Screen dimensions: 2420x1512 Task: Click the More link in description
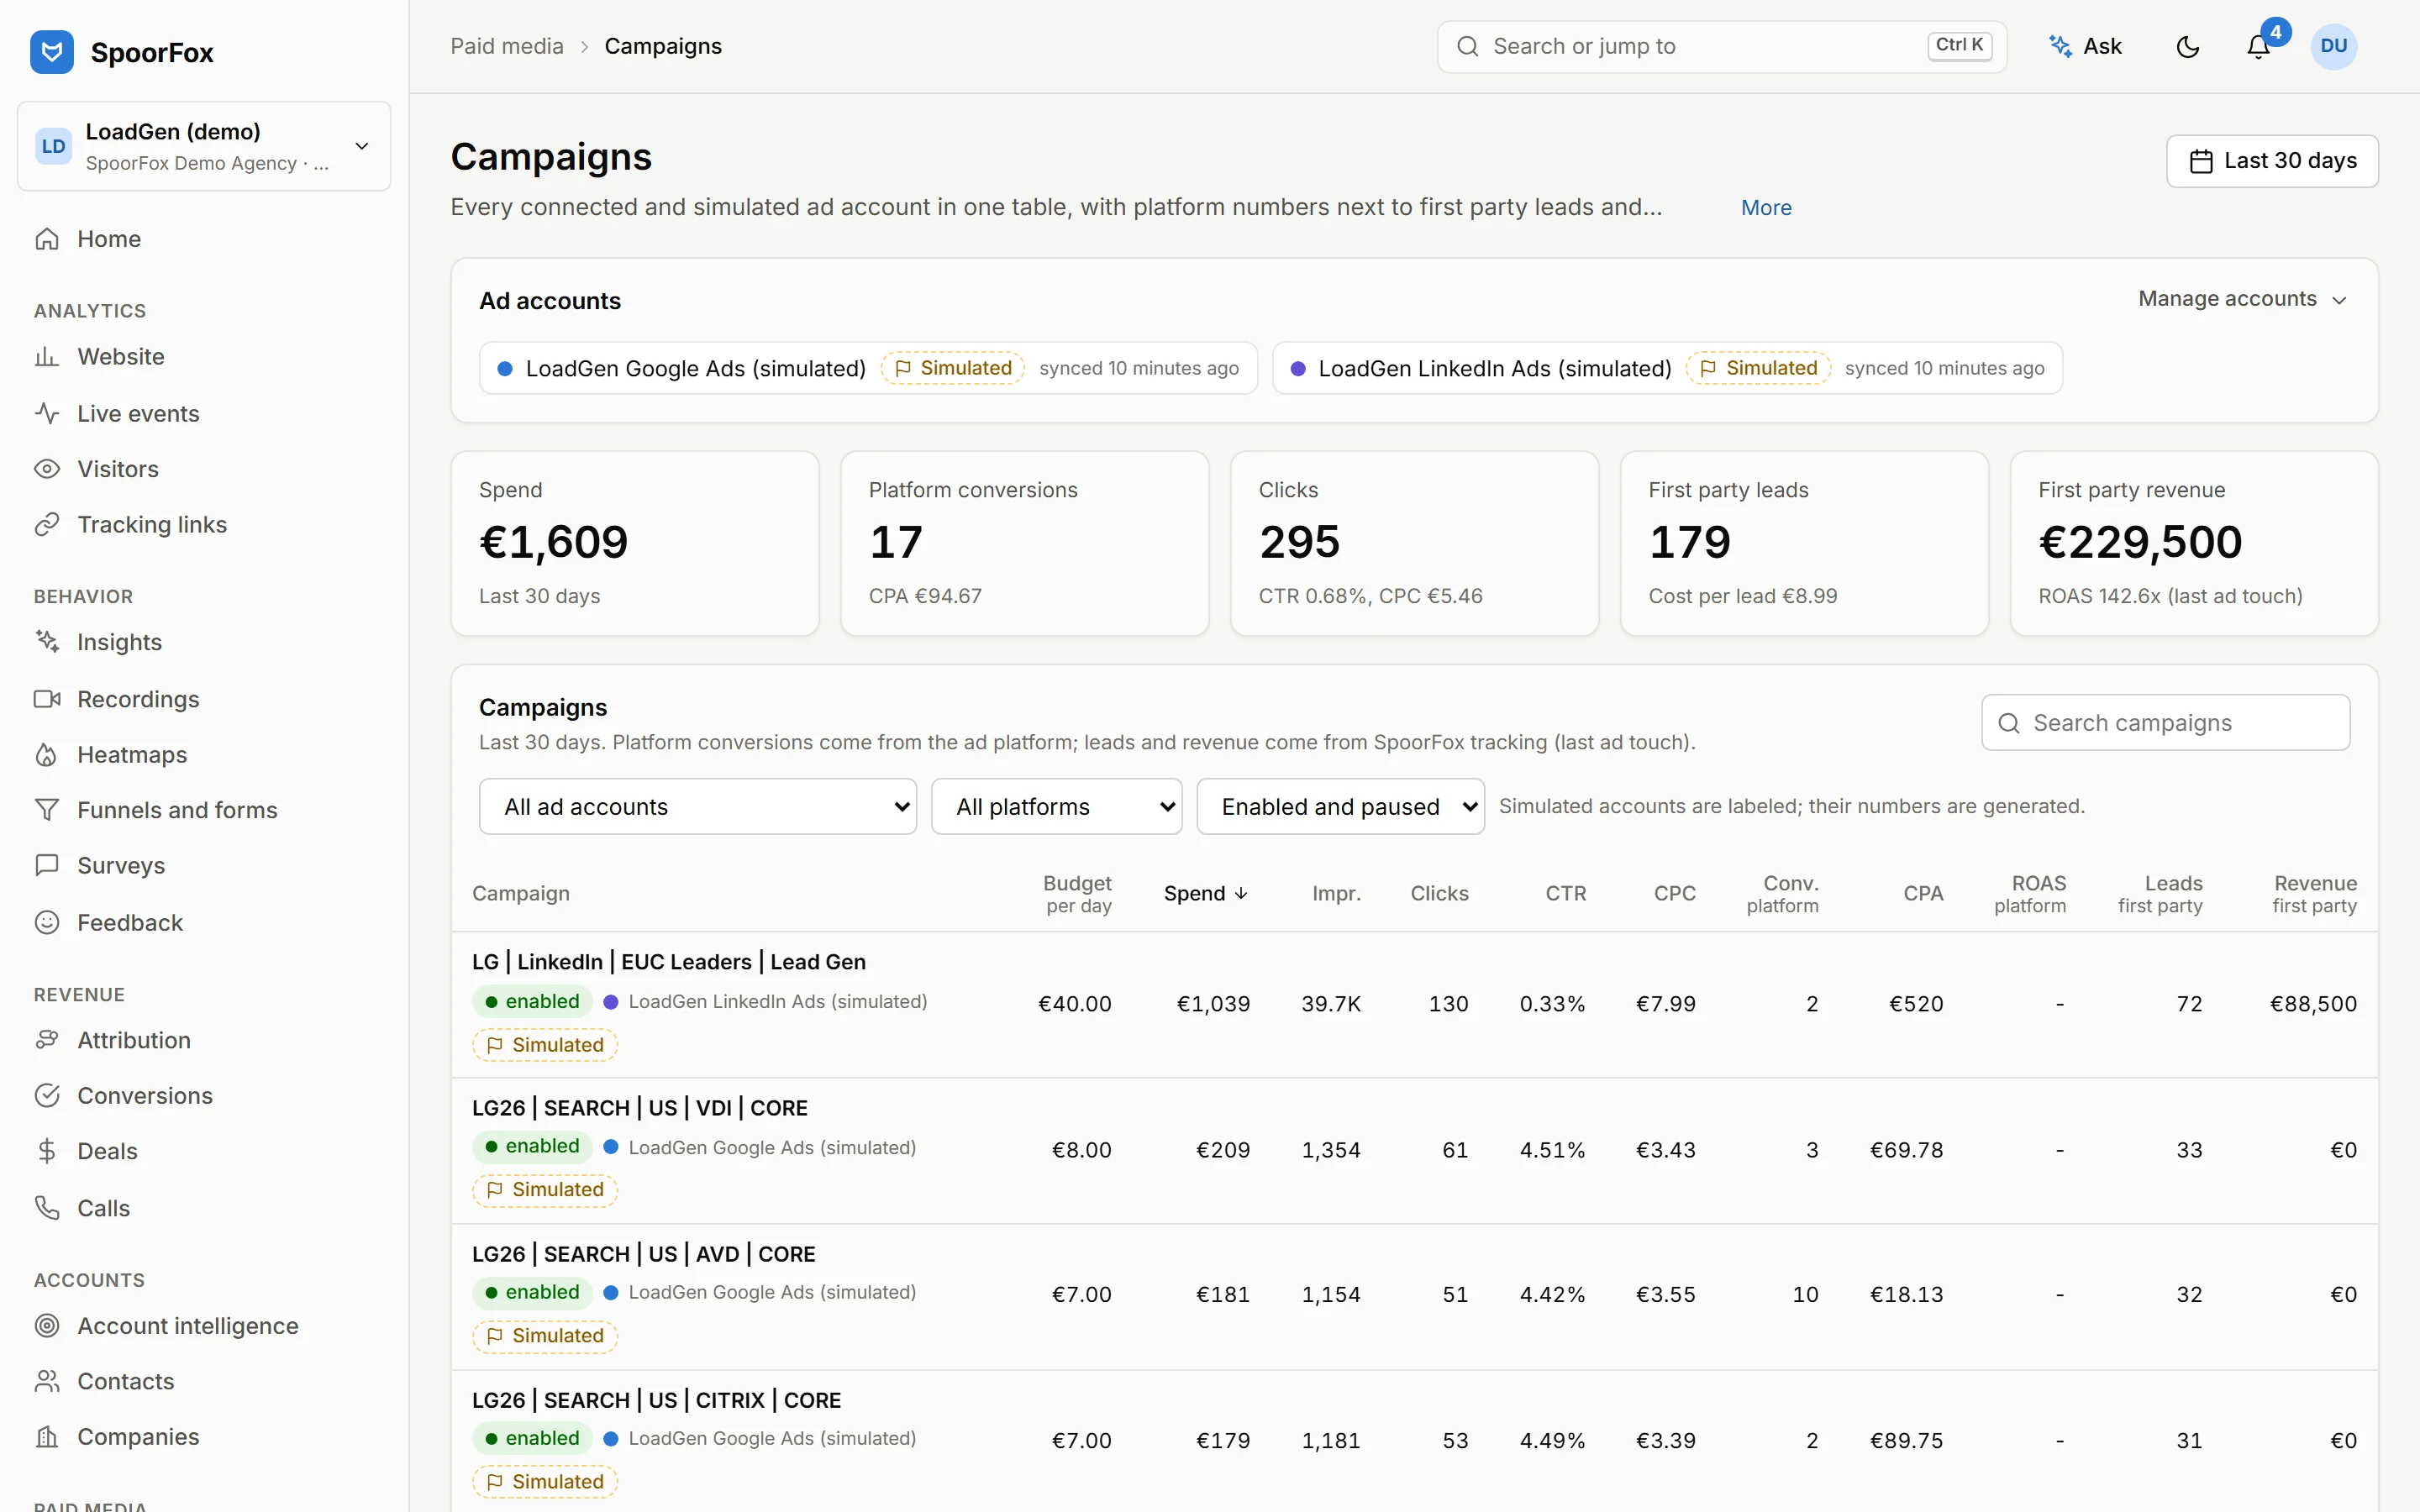[1766, 208]
